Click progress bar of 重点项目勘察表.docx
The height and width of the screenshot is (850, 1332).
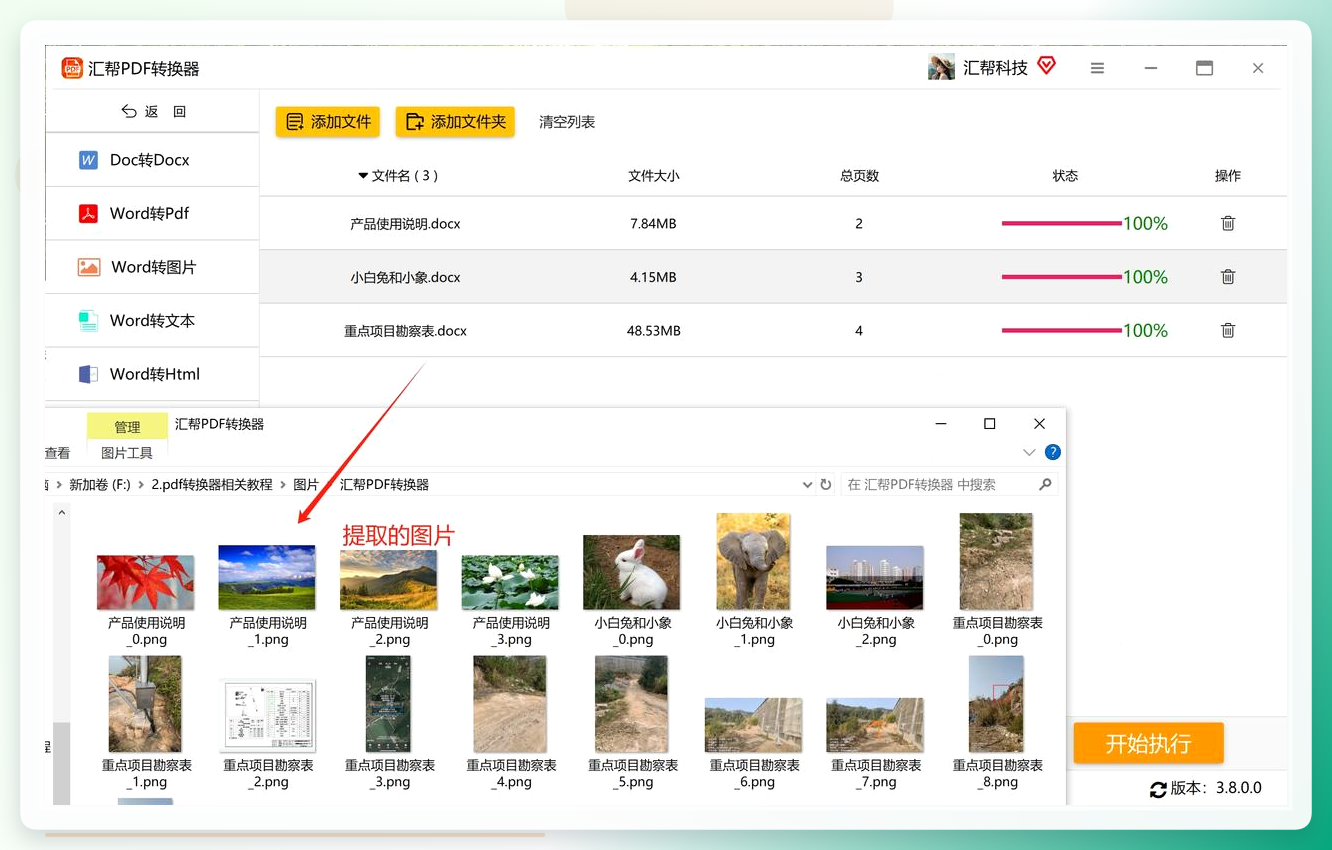point(1061,330)
